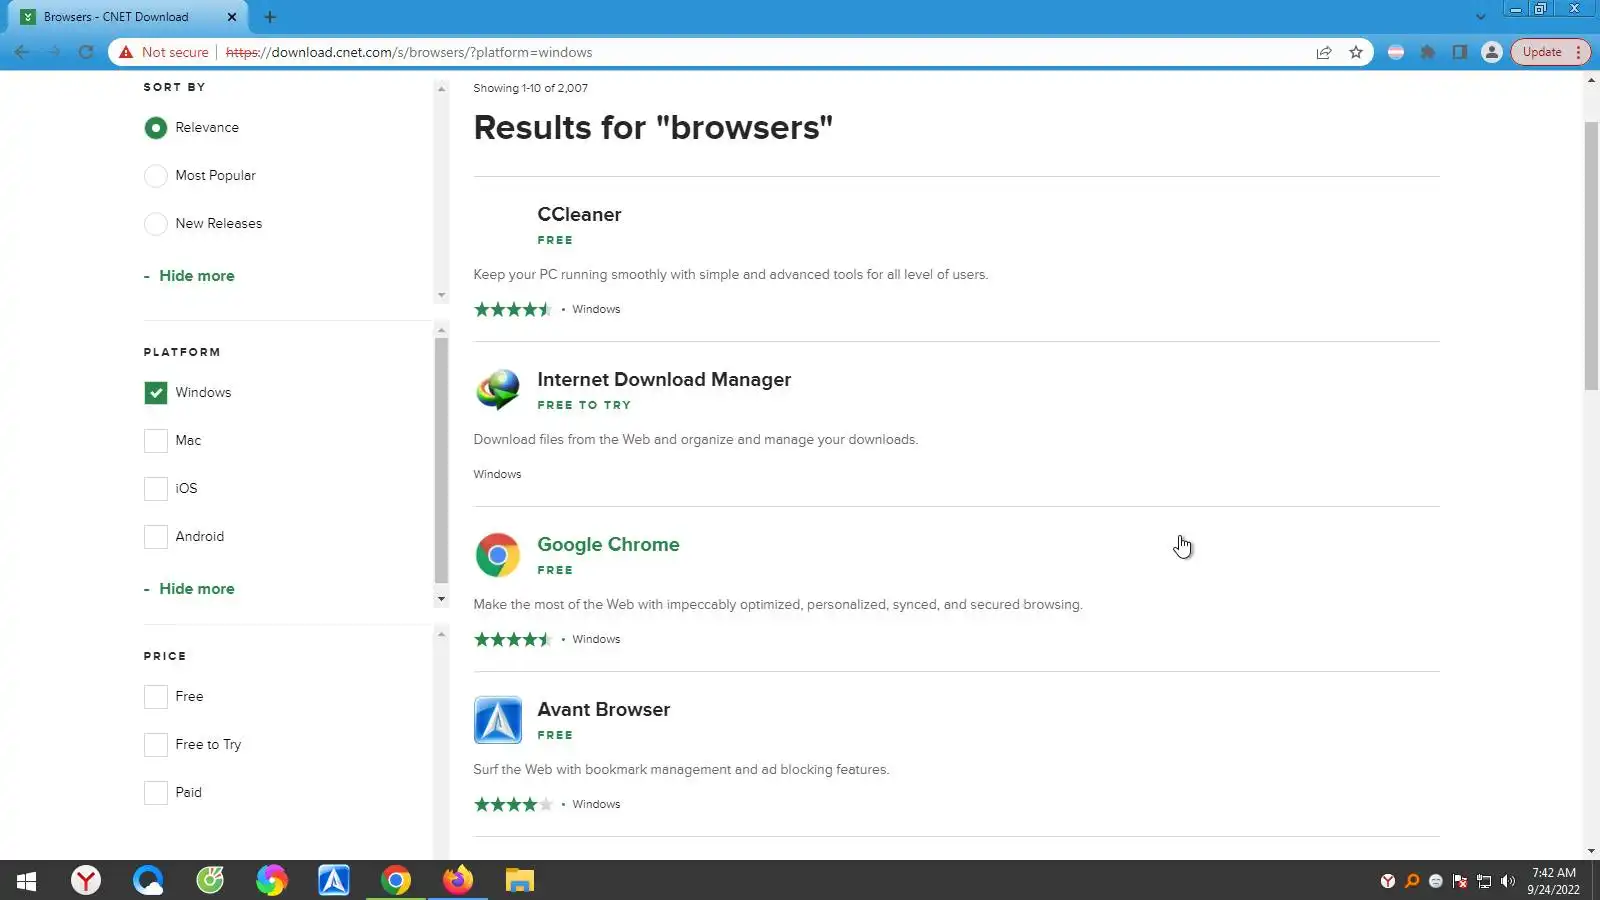Open Avant Browser from the taskbar

334,880
